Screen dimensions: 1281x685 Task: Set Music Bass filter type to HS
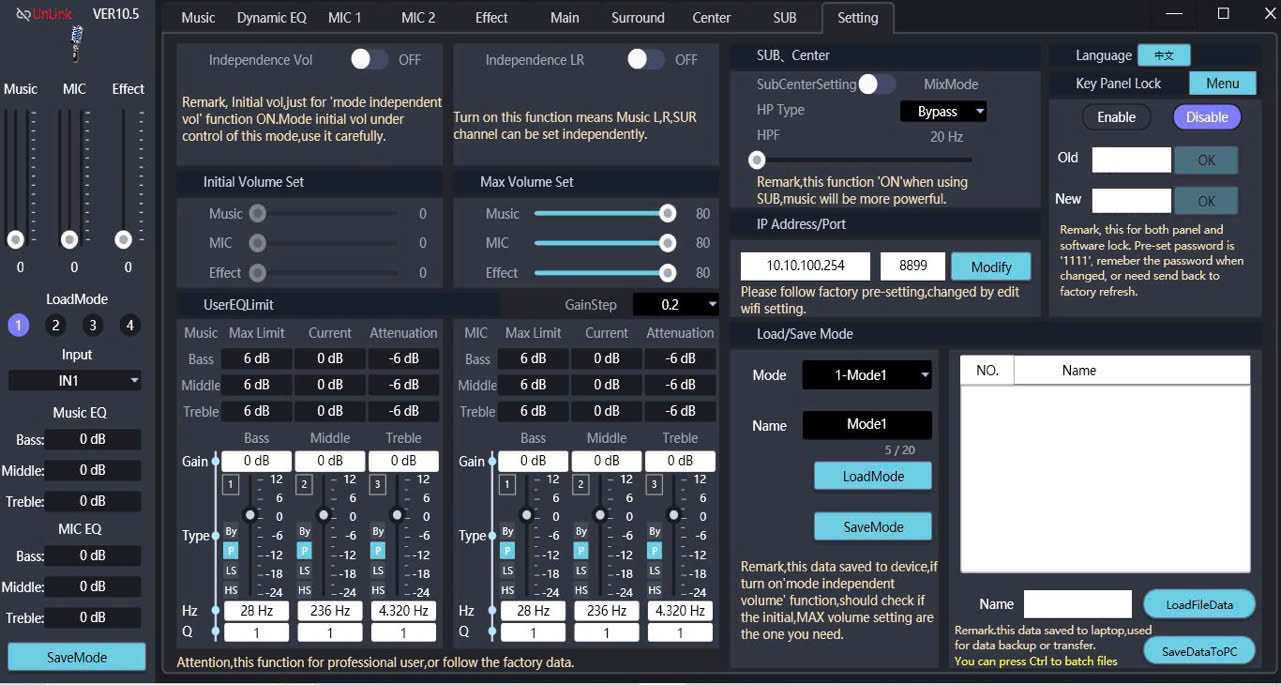(230, 590)
